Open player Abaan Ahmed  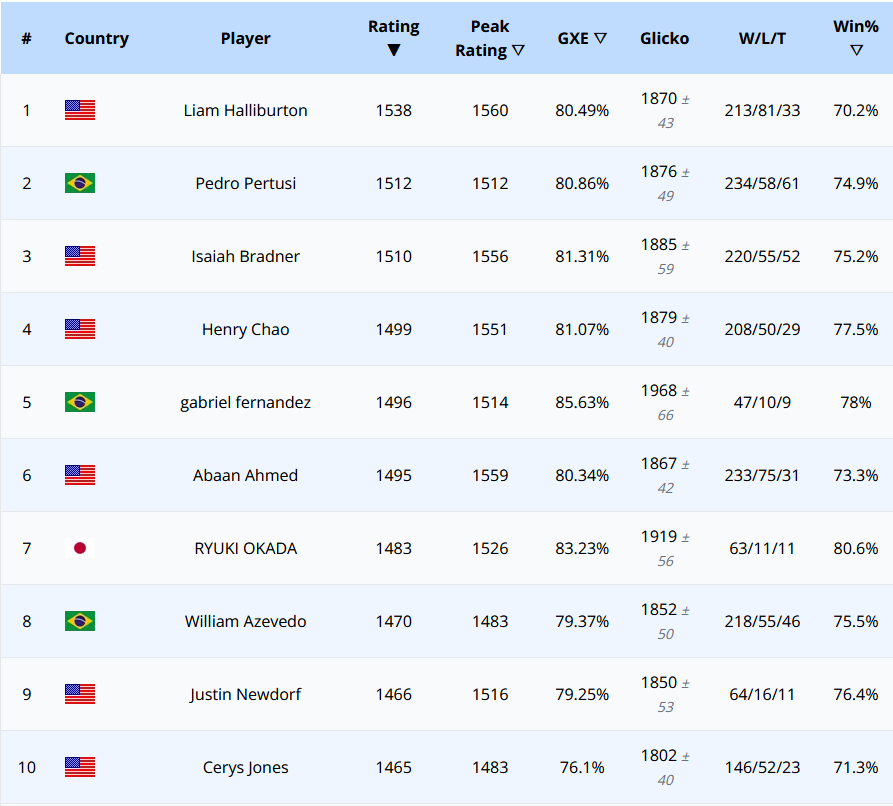coord(245,474)
